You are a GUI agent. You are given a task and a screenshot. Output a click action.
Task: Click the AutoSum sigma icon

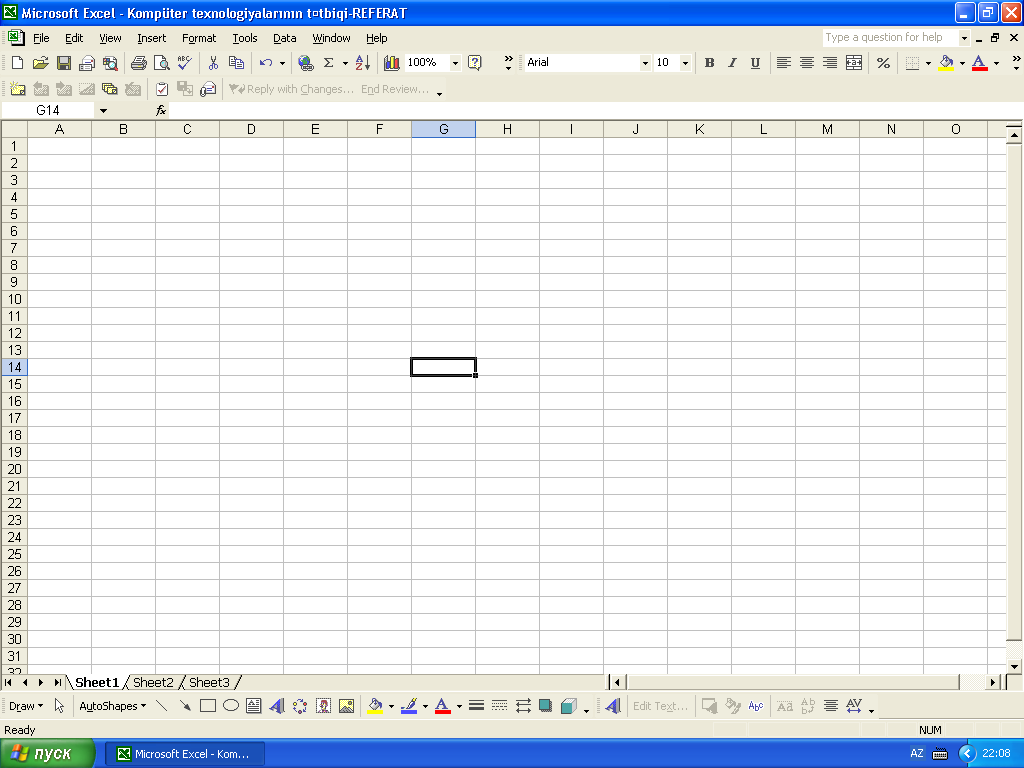click(x=328, y=63)
